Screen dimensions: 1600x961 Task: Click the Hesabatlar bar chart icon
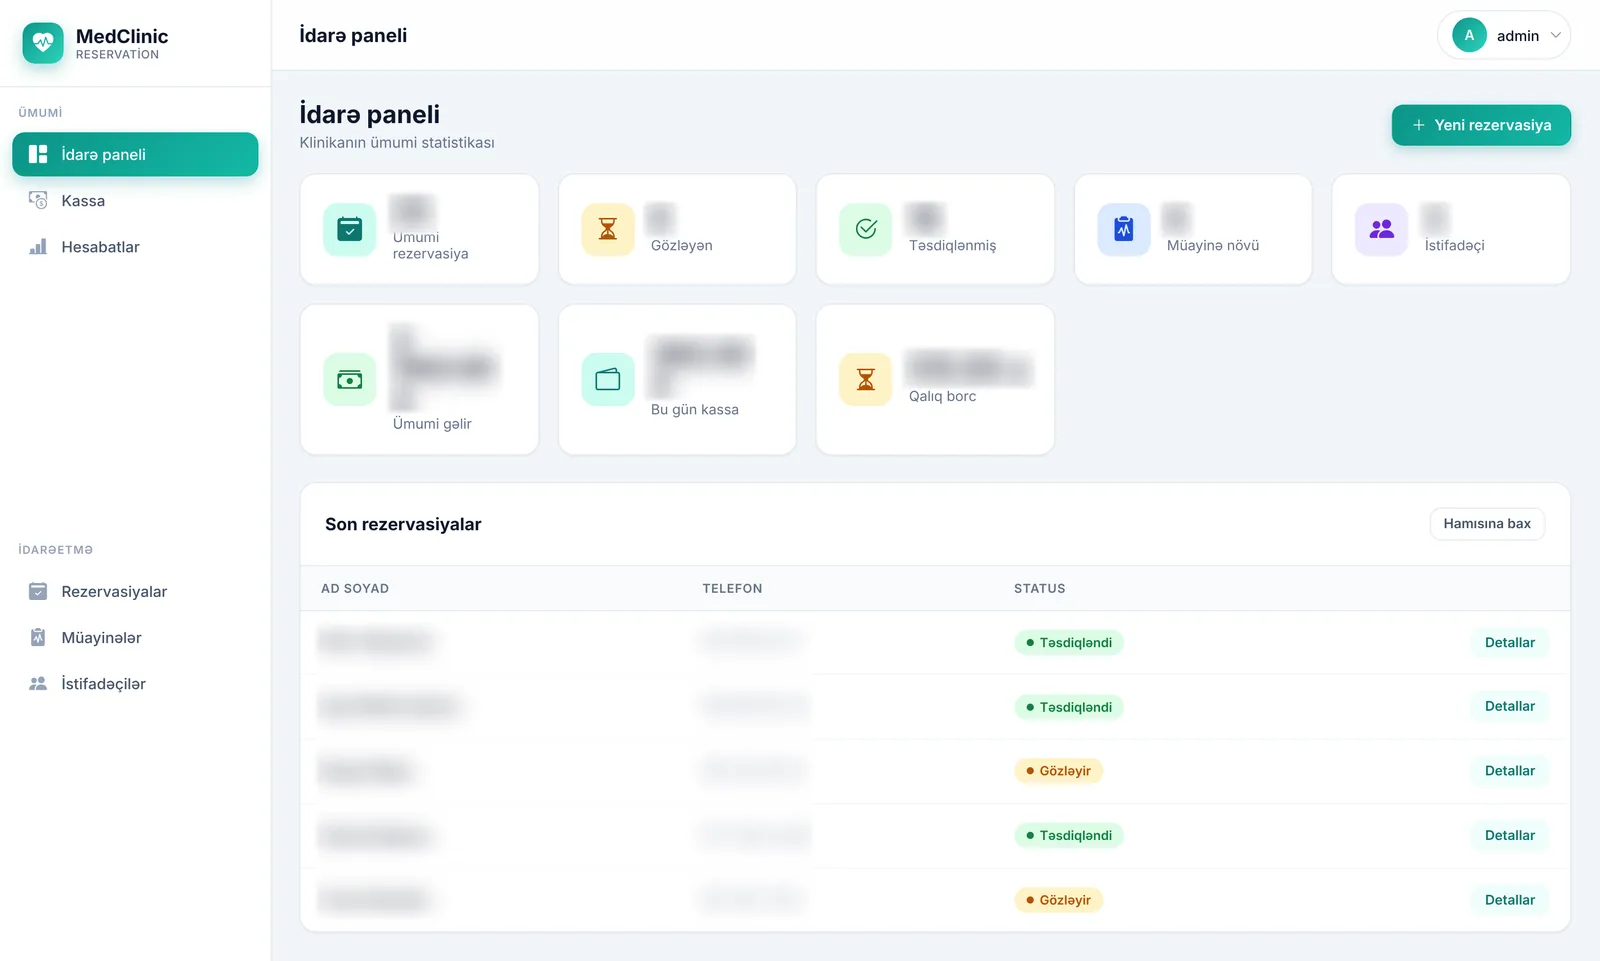pos(38,246)
